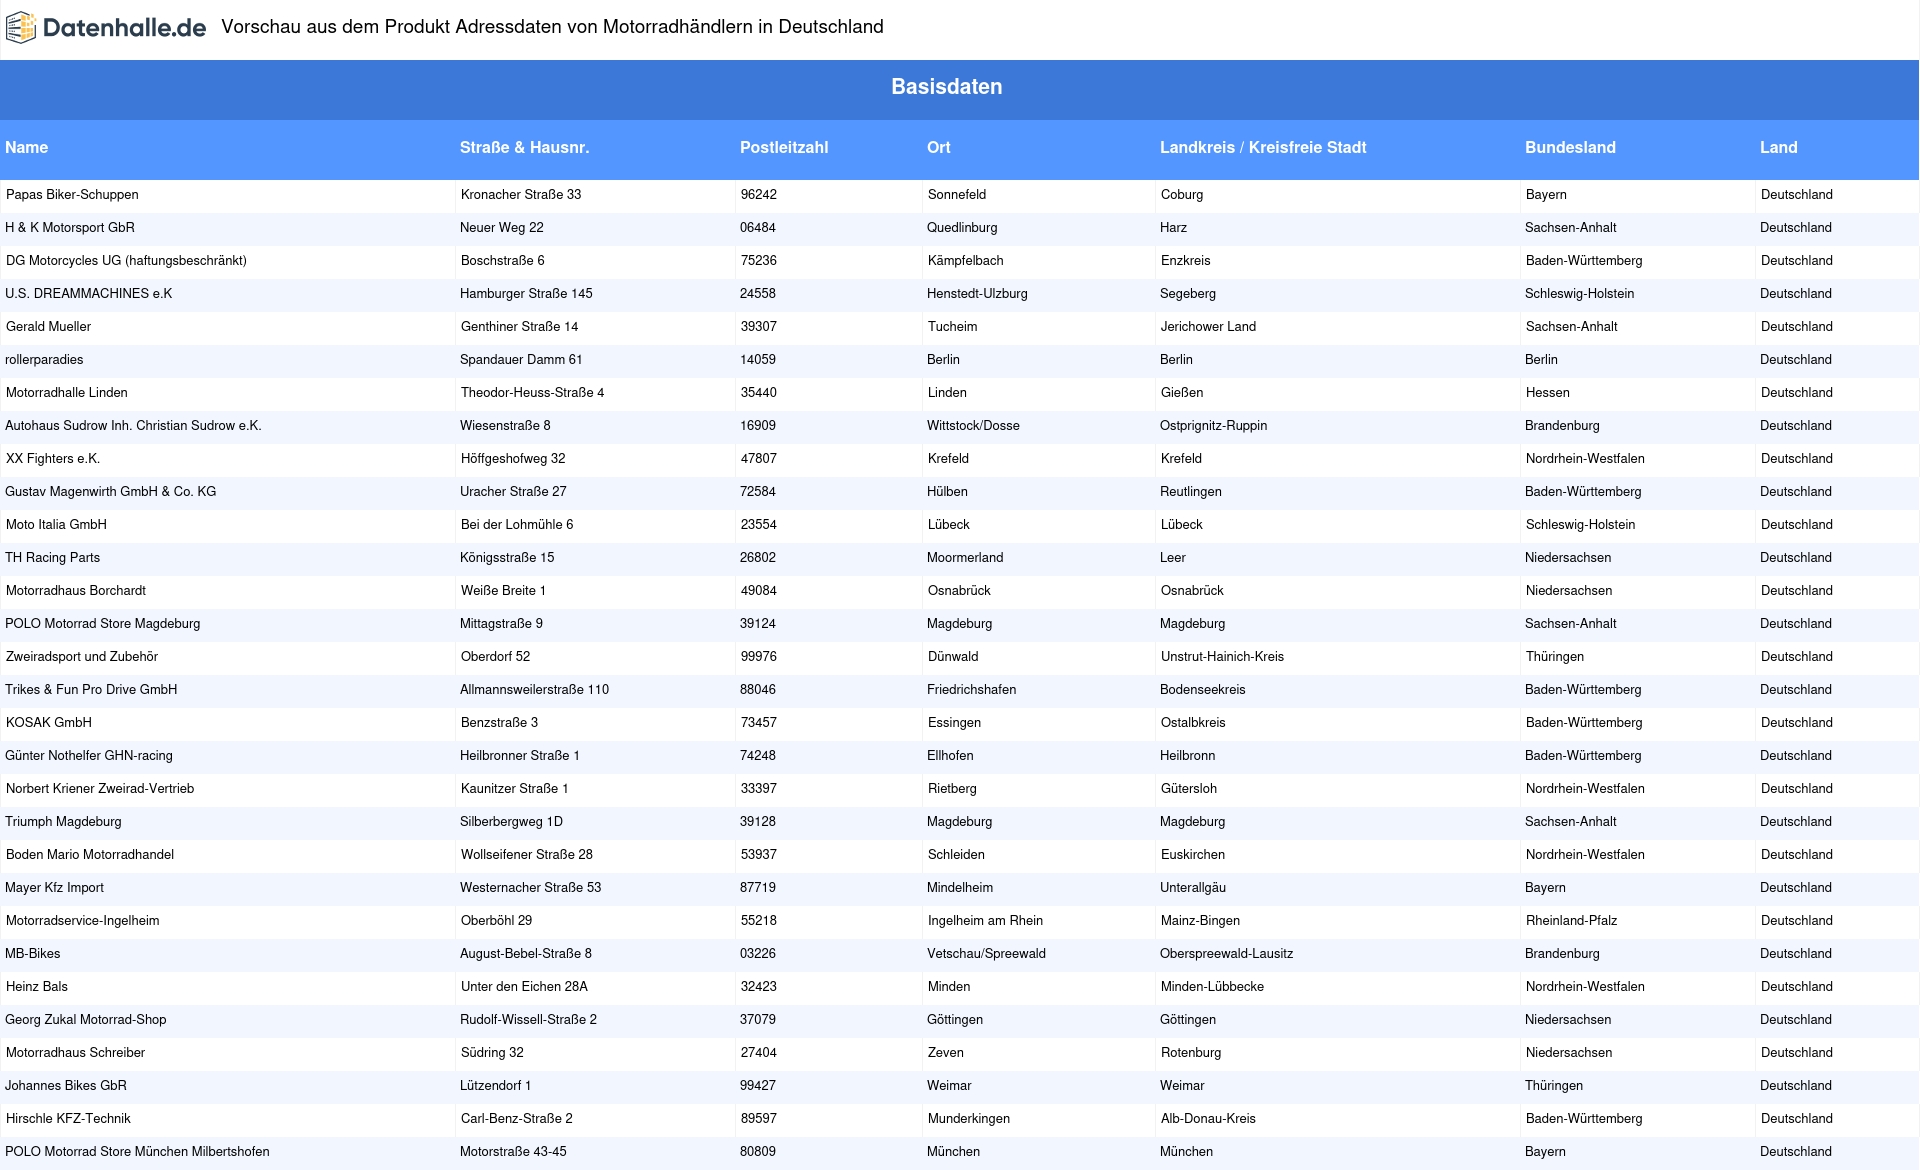Click Moto Italia GmbH entry
Viewport: 1920px width, 1170px height.
tap(56, 525)
